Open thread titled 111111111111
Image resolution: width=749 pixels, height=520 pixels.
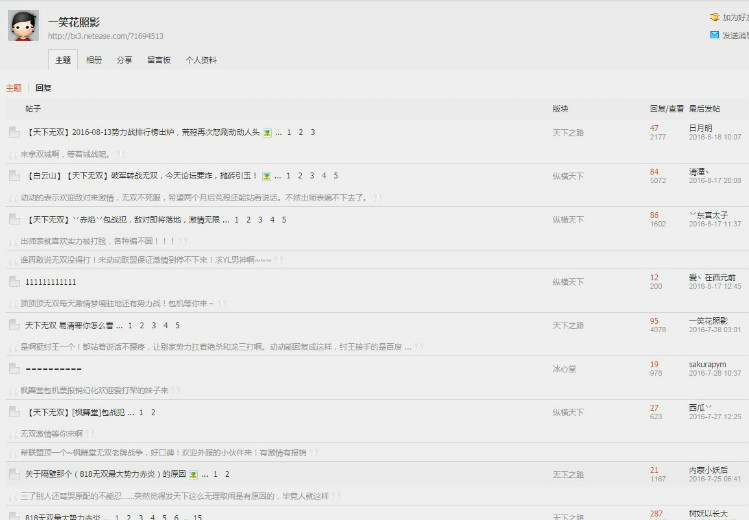coord(51,282)
